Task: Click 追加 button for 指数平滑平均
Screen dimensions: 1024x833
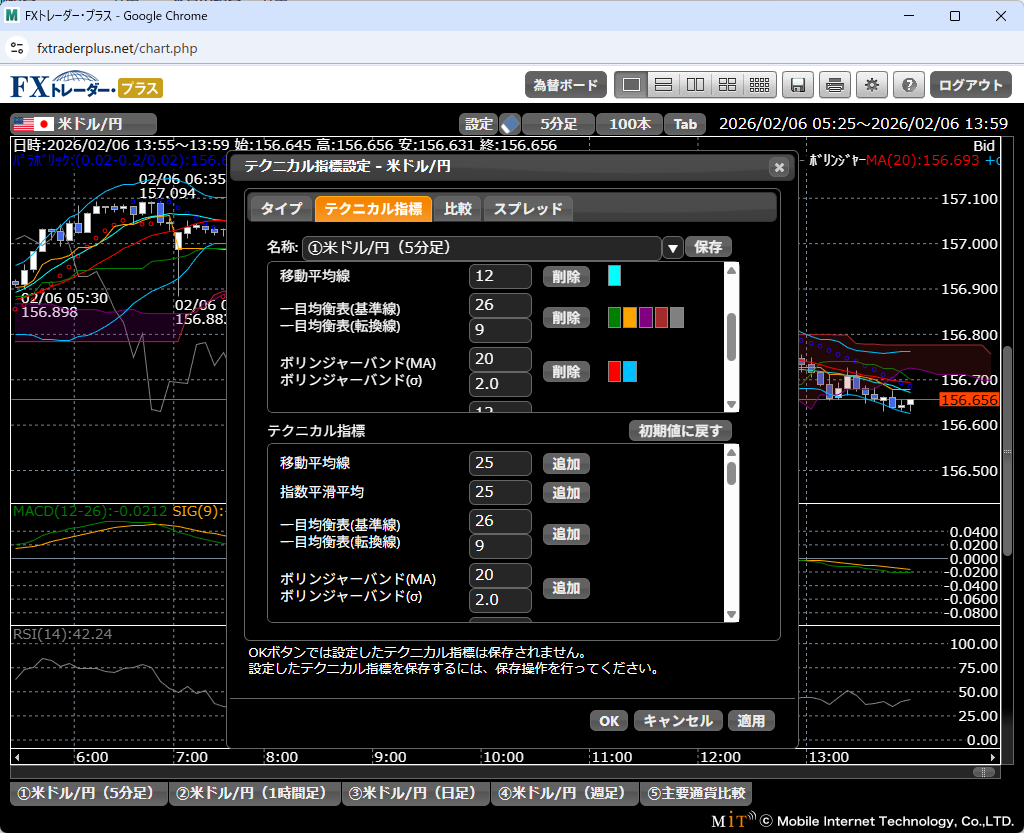Action: (566, 492)
